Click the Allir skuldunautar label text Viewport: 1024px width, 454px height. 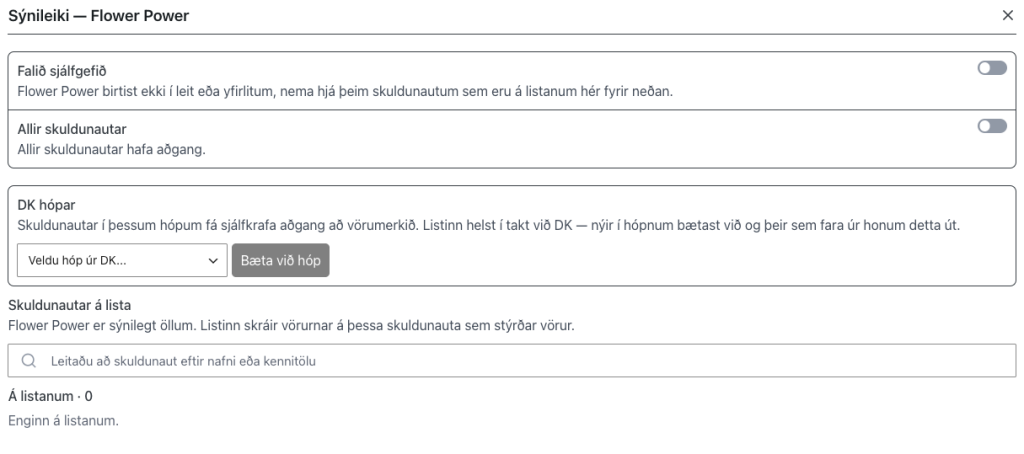click(72, 129)
